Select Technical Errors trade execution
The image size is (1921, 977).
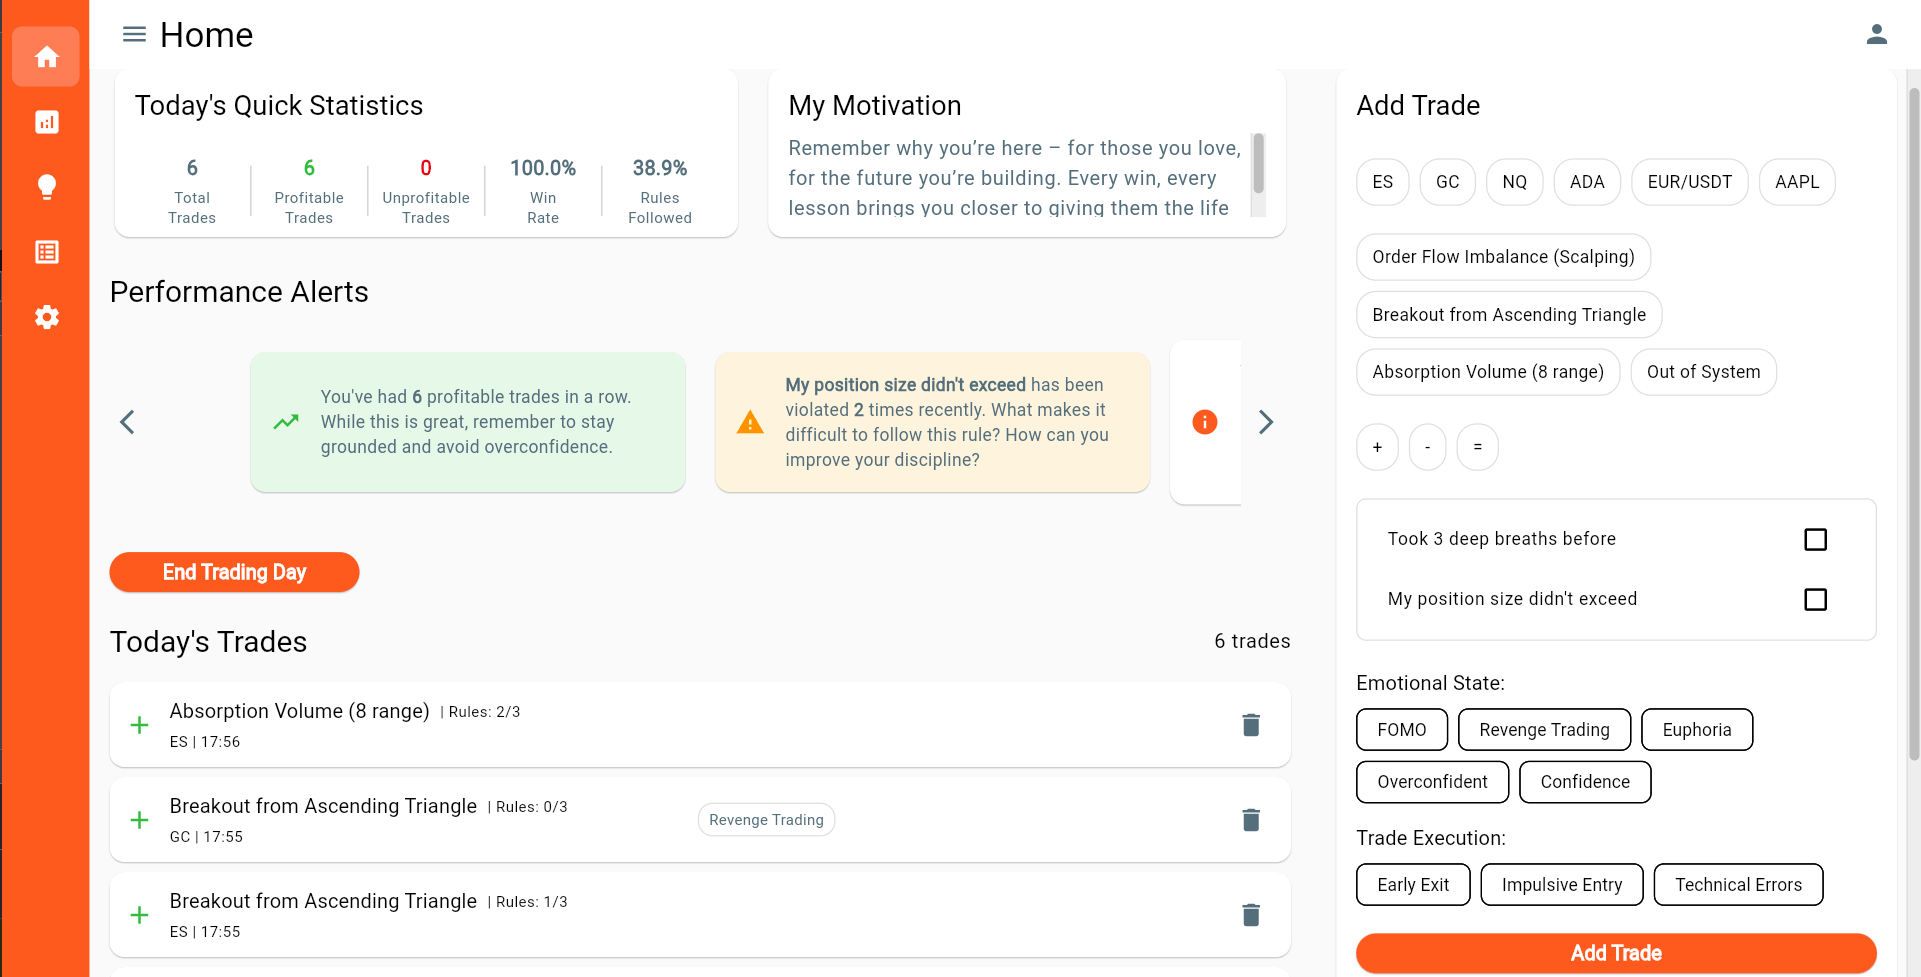(x=1738, y=885)
